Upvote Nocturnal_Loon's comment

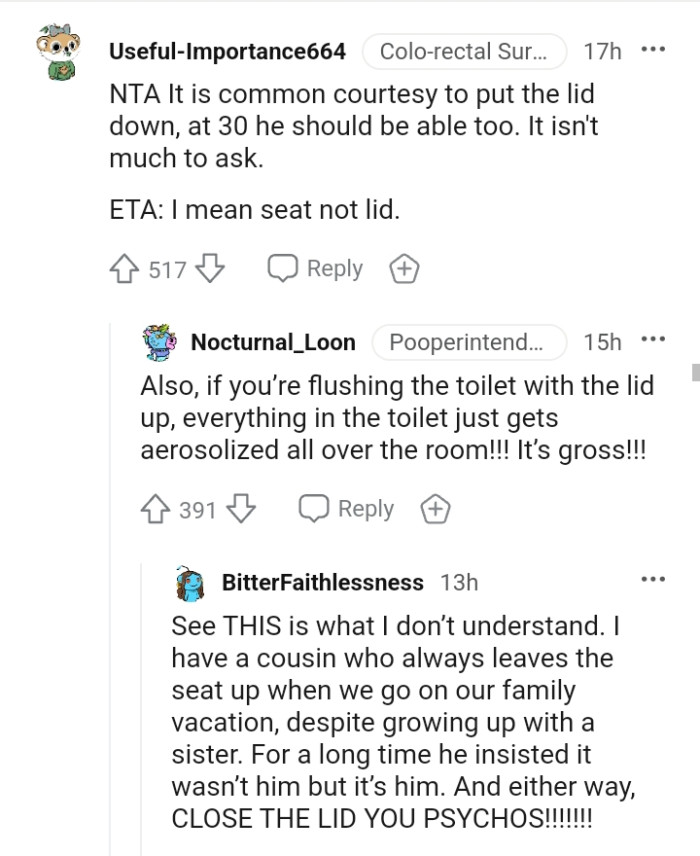157,509
